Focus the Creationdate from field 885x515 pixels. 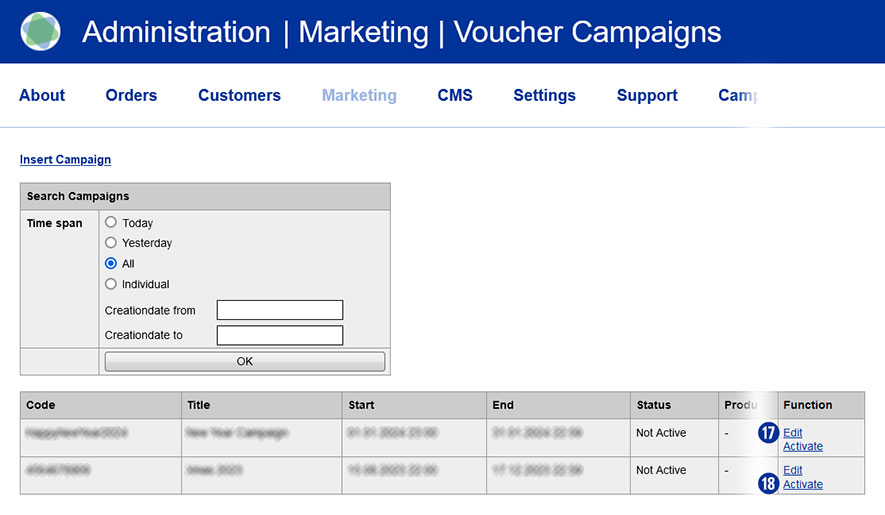coord(280,310)
